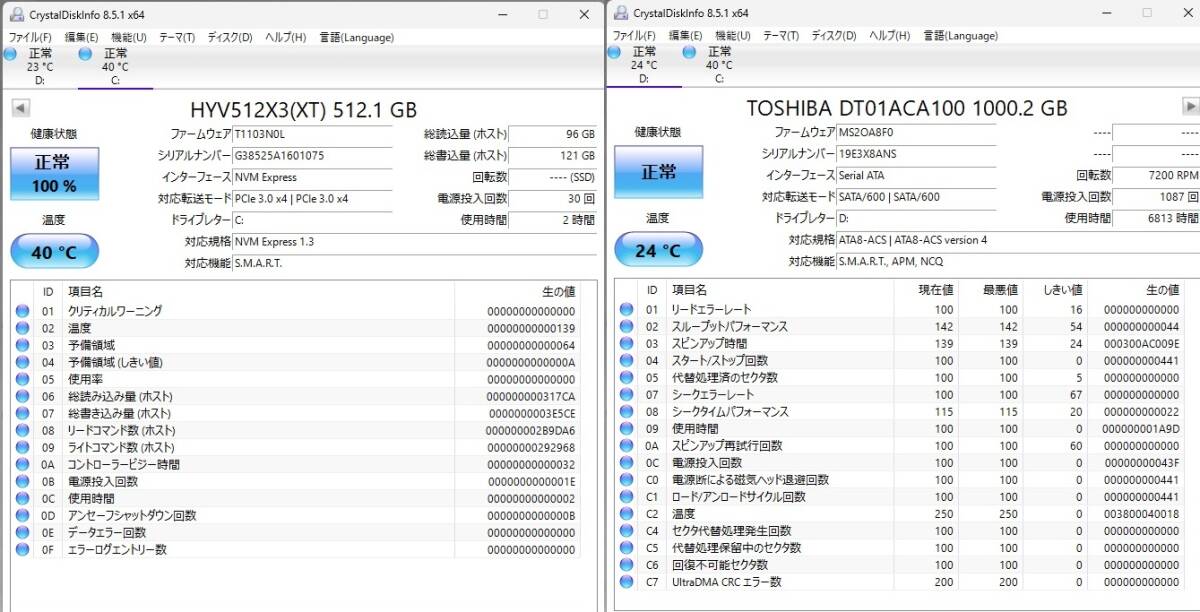This screenshot has height=612, width=1200.
Task: Click the total host writes field showing 121 GB
Action: pyautogui.click(x=553, y=156)
